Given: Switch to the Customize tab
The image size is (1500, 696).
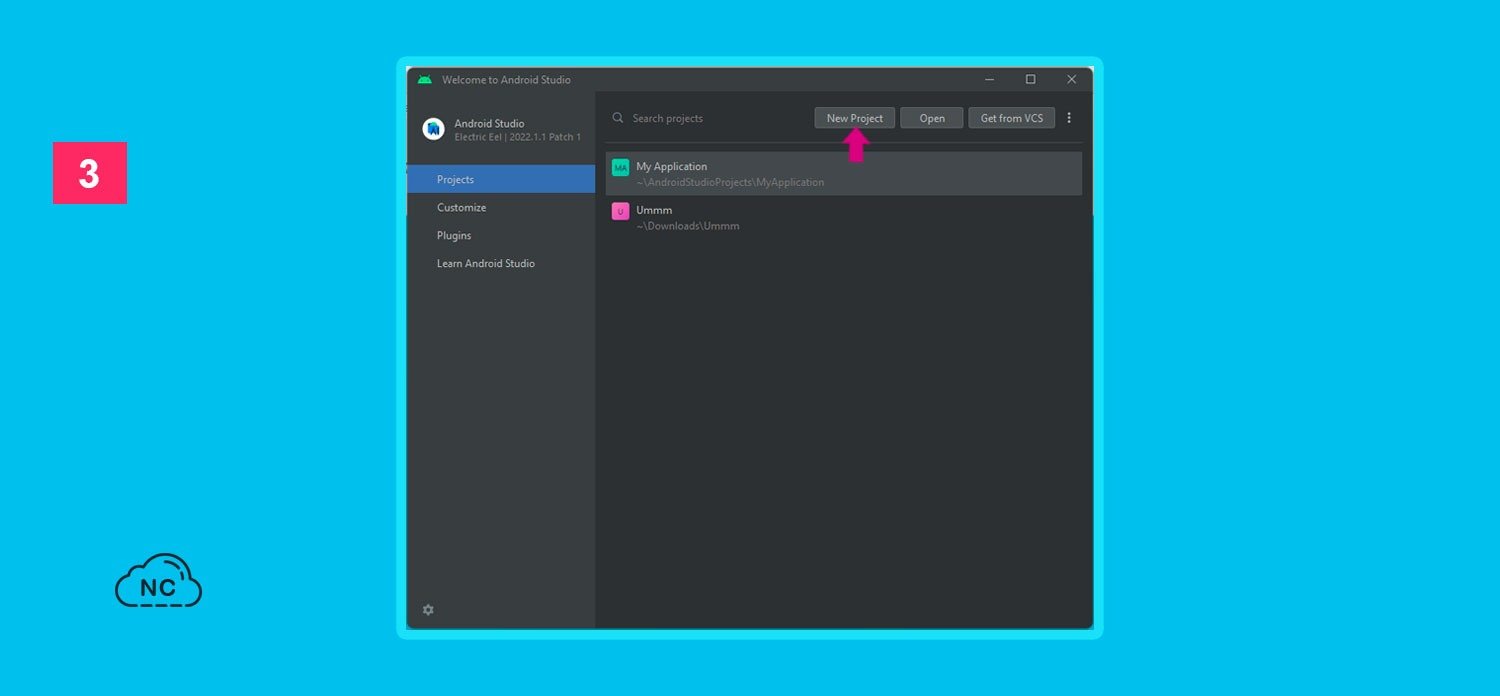Looking at the screenshot, I should [x=501, y=207].
